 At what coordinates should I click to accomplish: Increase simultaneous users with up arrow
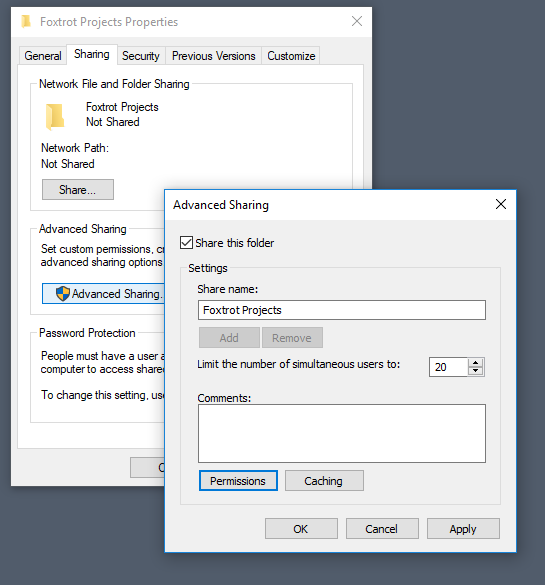click(x=476, y=363)
